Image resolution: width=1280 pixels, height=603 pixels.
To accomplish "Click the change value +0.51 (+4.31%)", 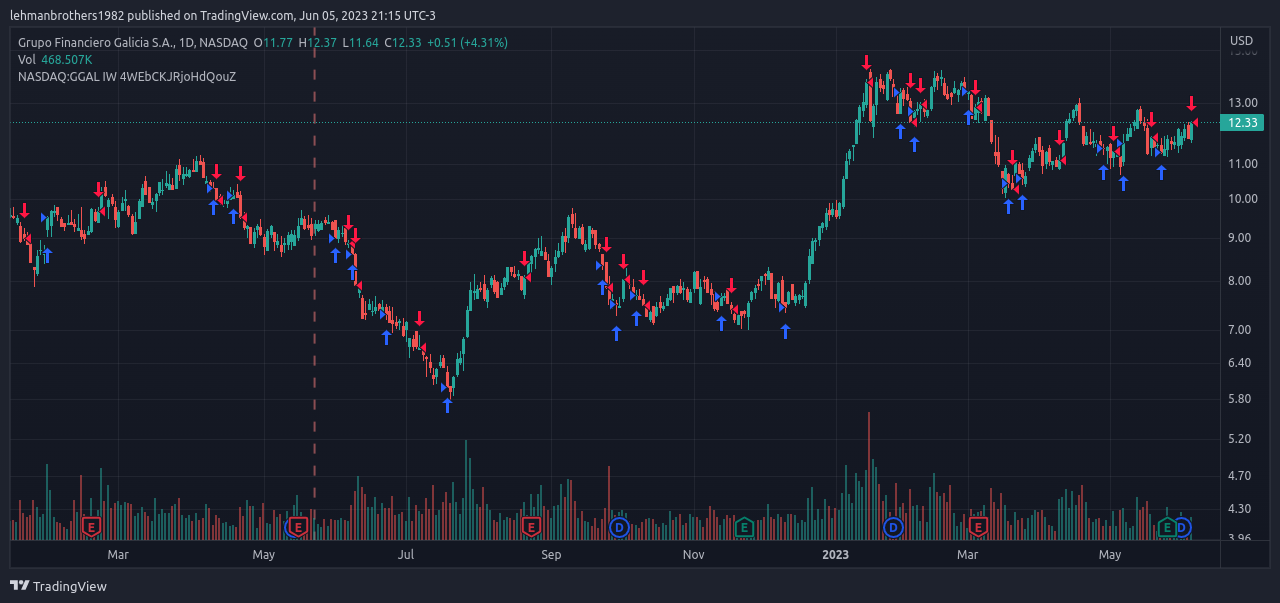I will pos(467,43).
